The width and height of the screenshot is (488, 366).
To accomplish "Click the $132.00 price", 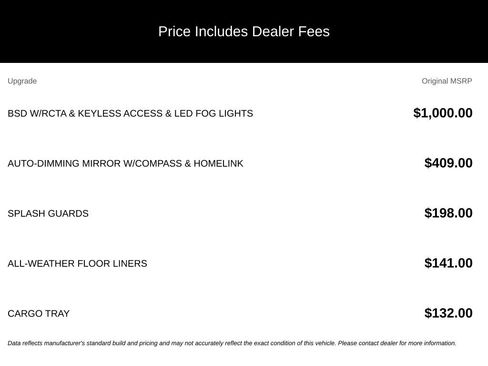I will (x=448, y=313).
